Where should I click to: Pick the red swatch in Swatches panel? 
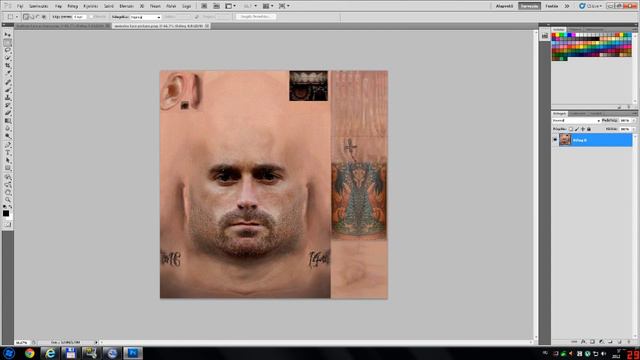[x=554, y=36]
